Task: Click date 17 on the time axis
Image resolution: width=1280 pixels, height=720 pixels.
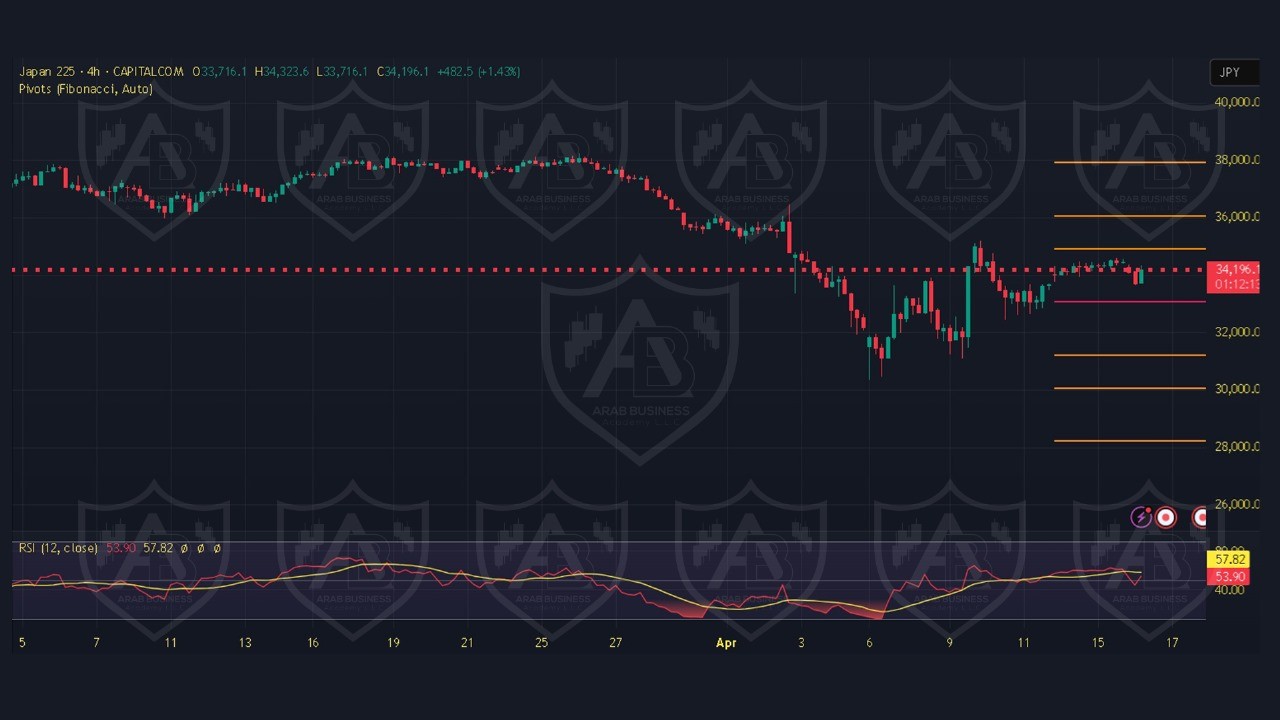Action: [x=1172, y=643]
